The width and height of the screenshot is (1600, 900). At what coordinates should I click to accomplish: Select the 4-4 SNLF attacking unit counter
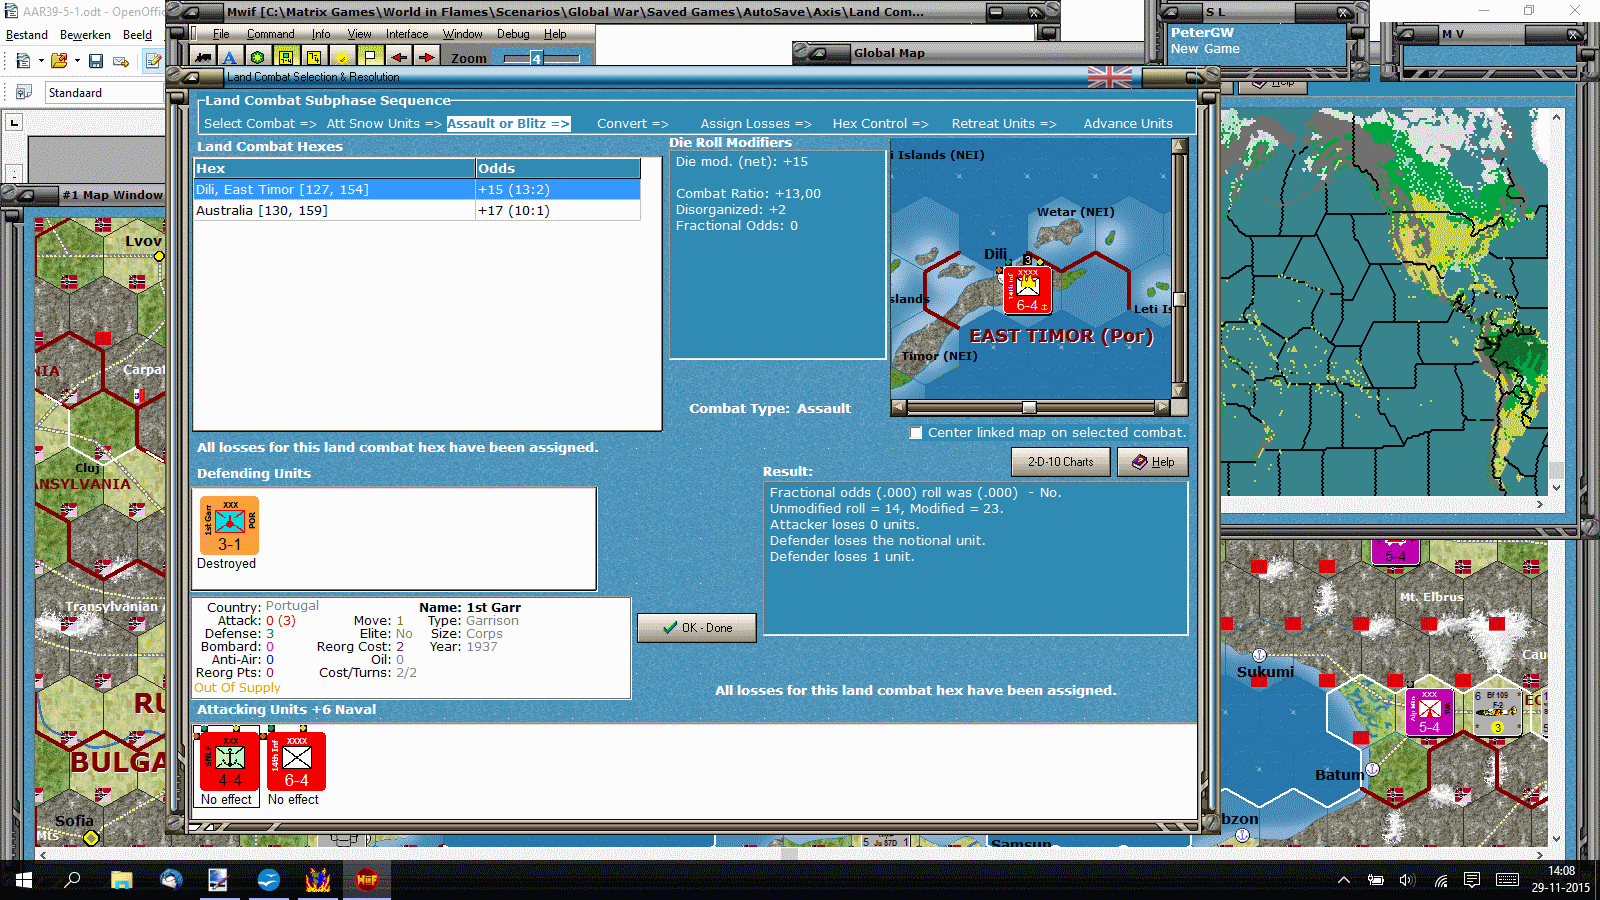[x=230, y=761]
